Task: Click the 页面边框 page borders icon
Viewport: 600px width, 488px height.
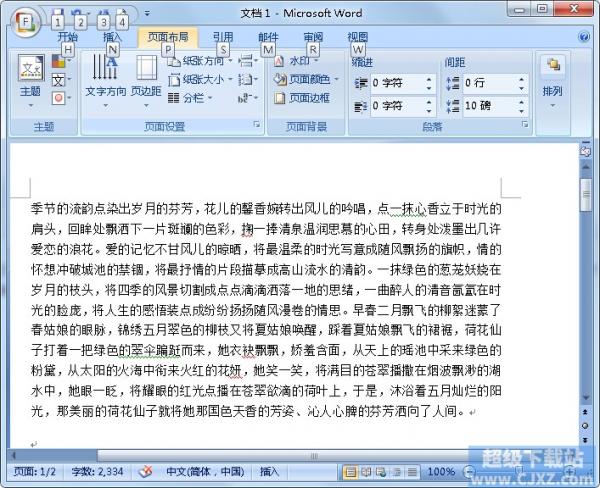Action: pyautogui.click(x=279, y=98)
